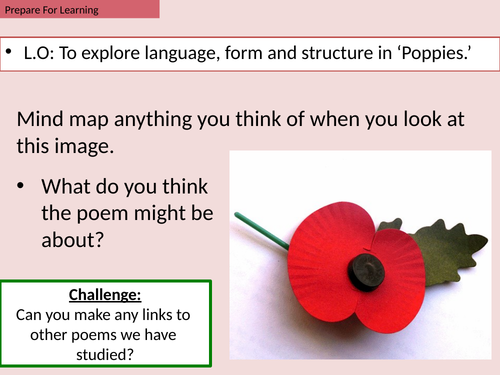Select the L.O. learning objective text box
Screen dimensions: 500x375
point(250,54)
